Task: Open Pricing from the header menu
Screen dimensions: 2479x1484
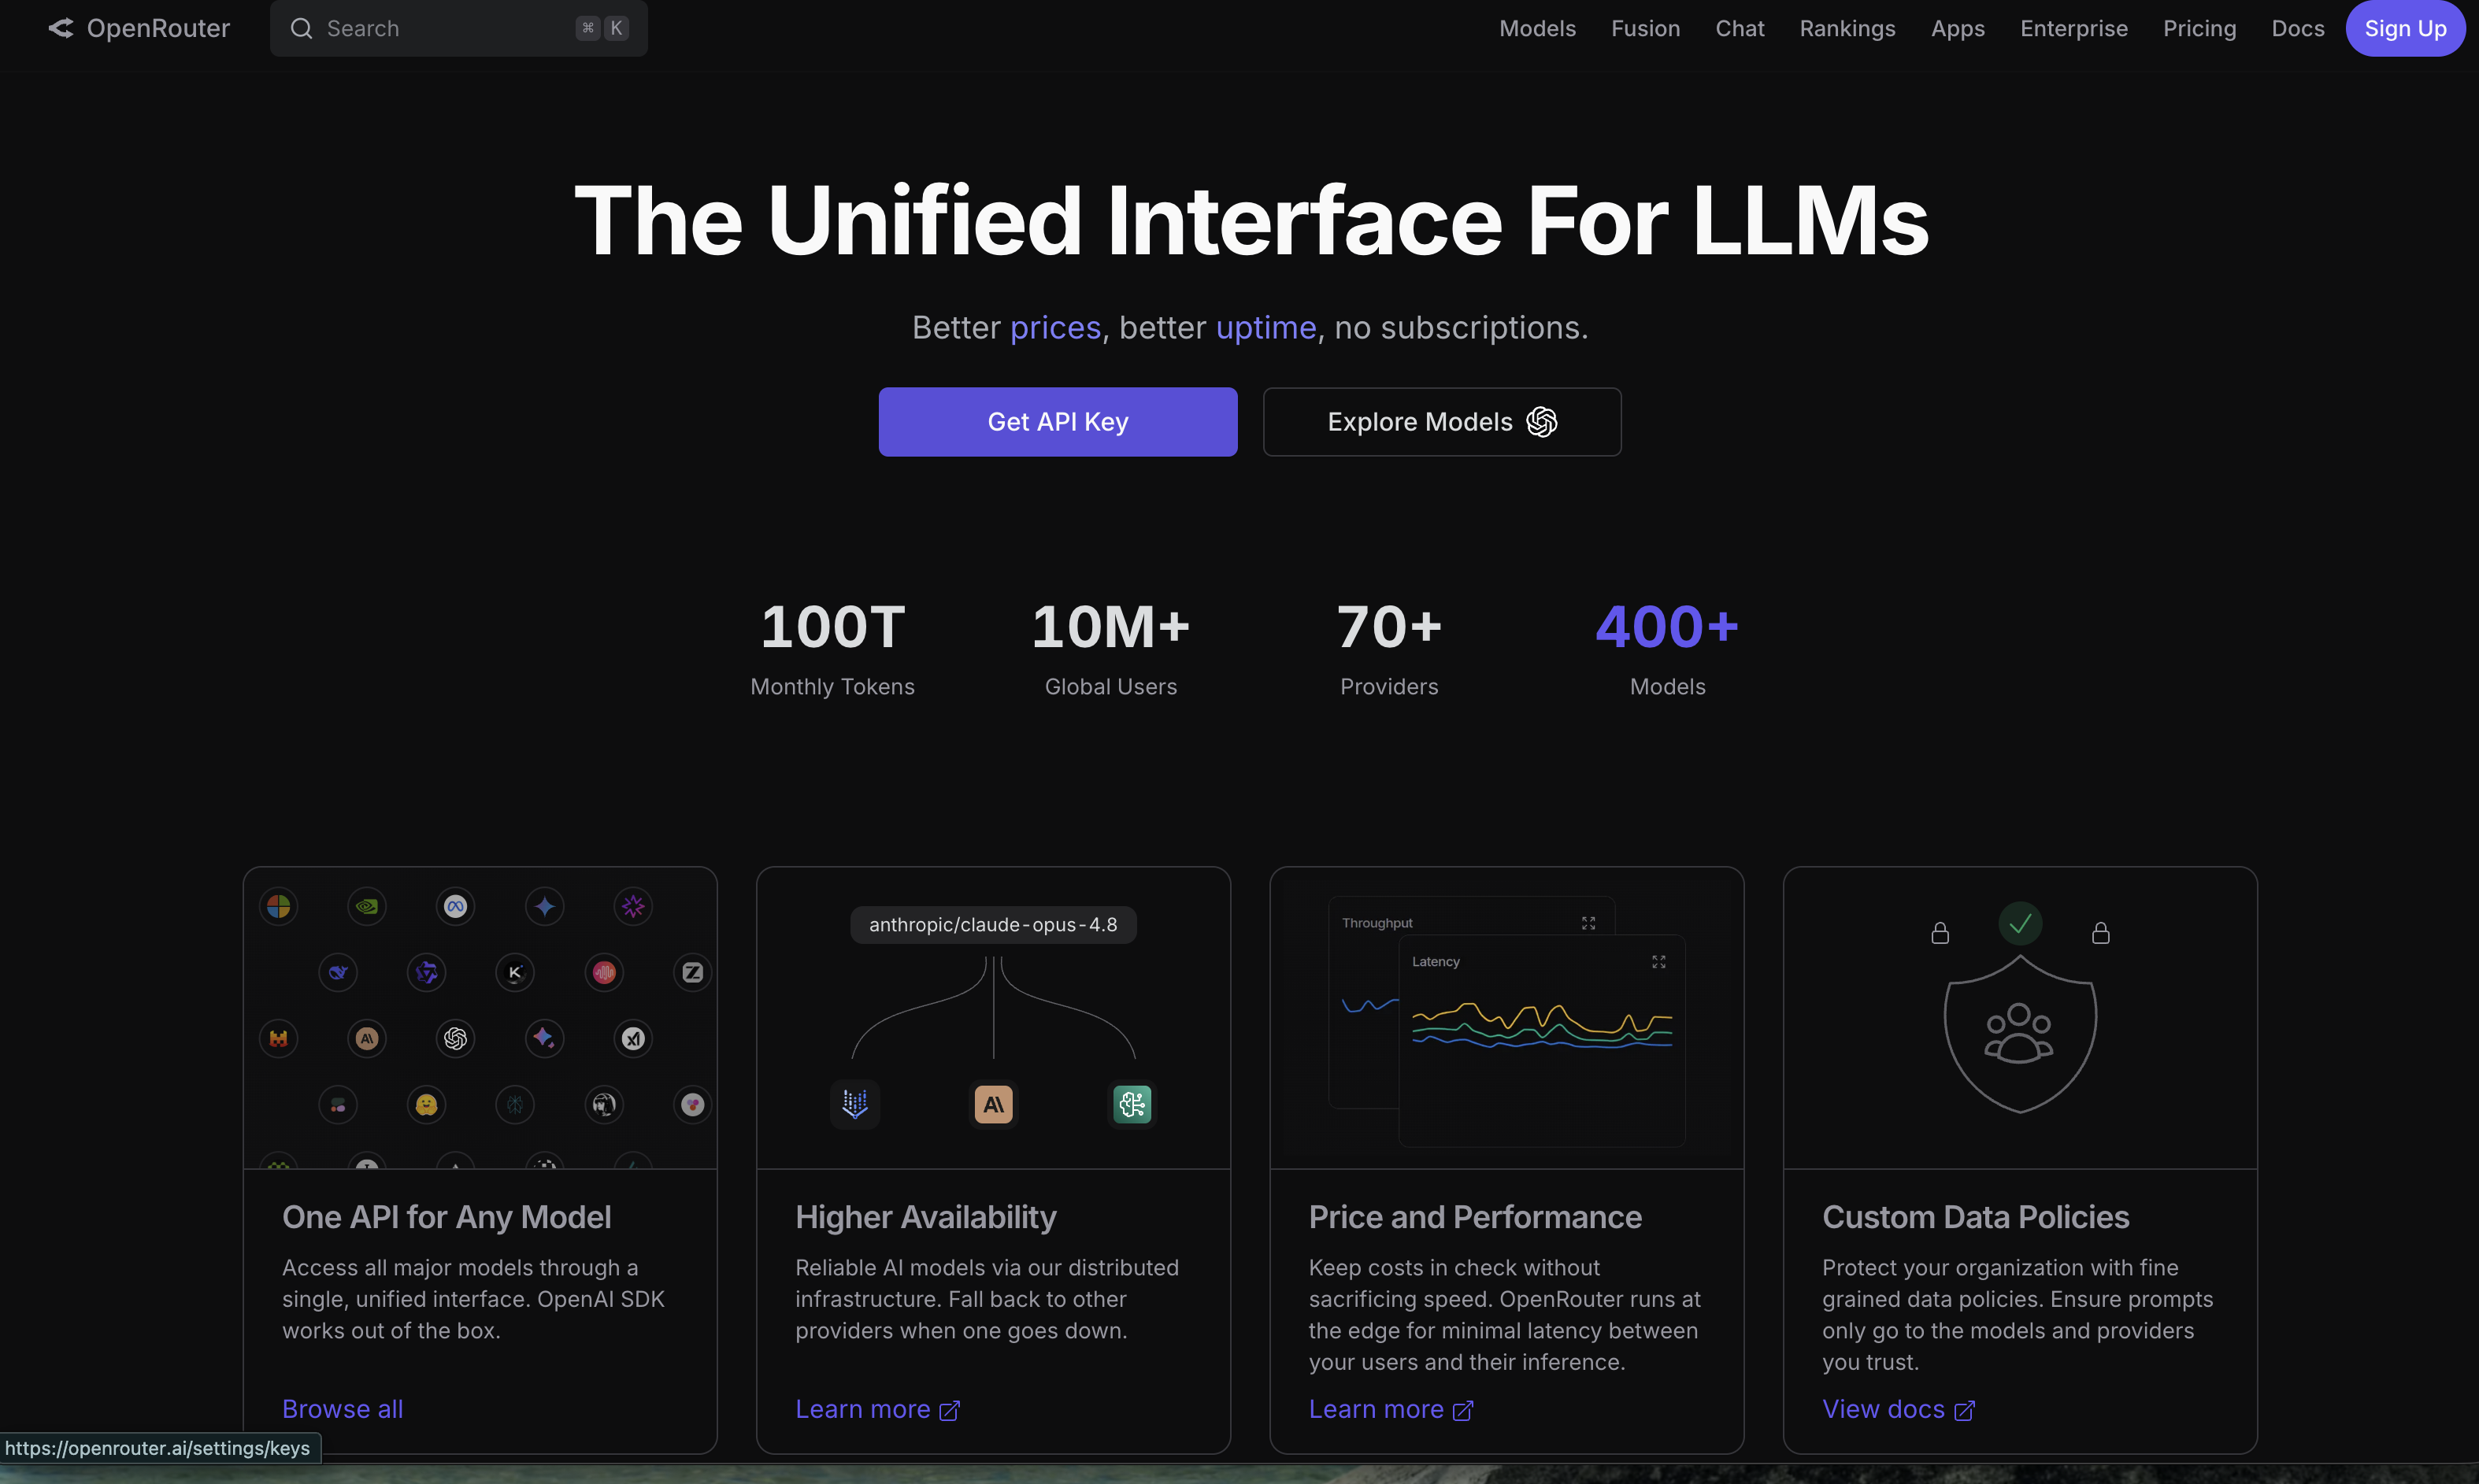Action: coord(2199,28)
